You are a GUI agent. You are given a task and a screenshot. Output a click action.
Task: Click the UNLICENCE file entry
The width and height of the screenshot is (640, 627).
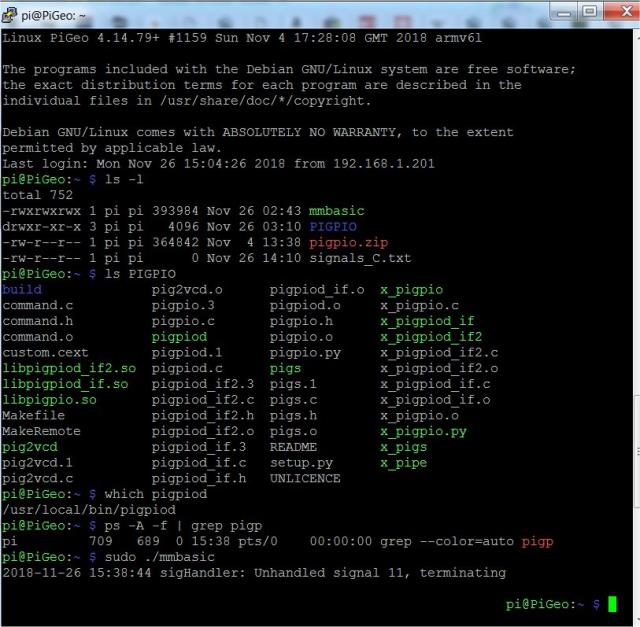(x=305, y=478)
